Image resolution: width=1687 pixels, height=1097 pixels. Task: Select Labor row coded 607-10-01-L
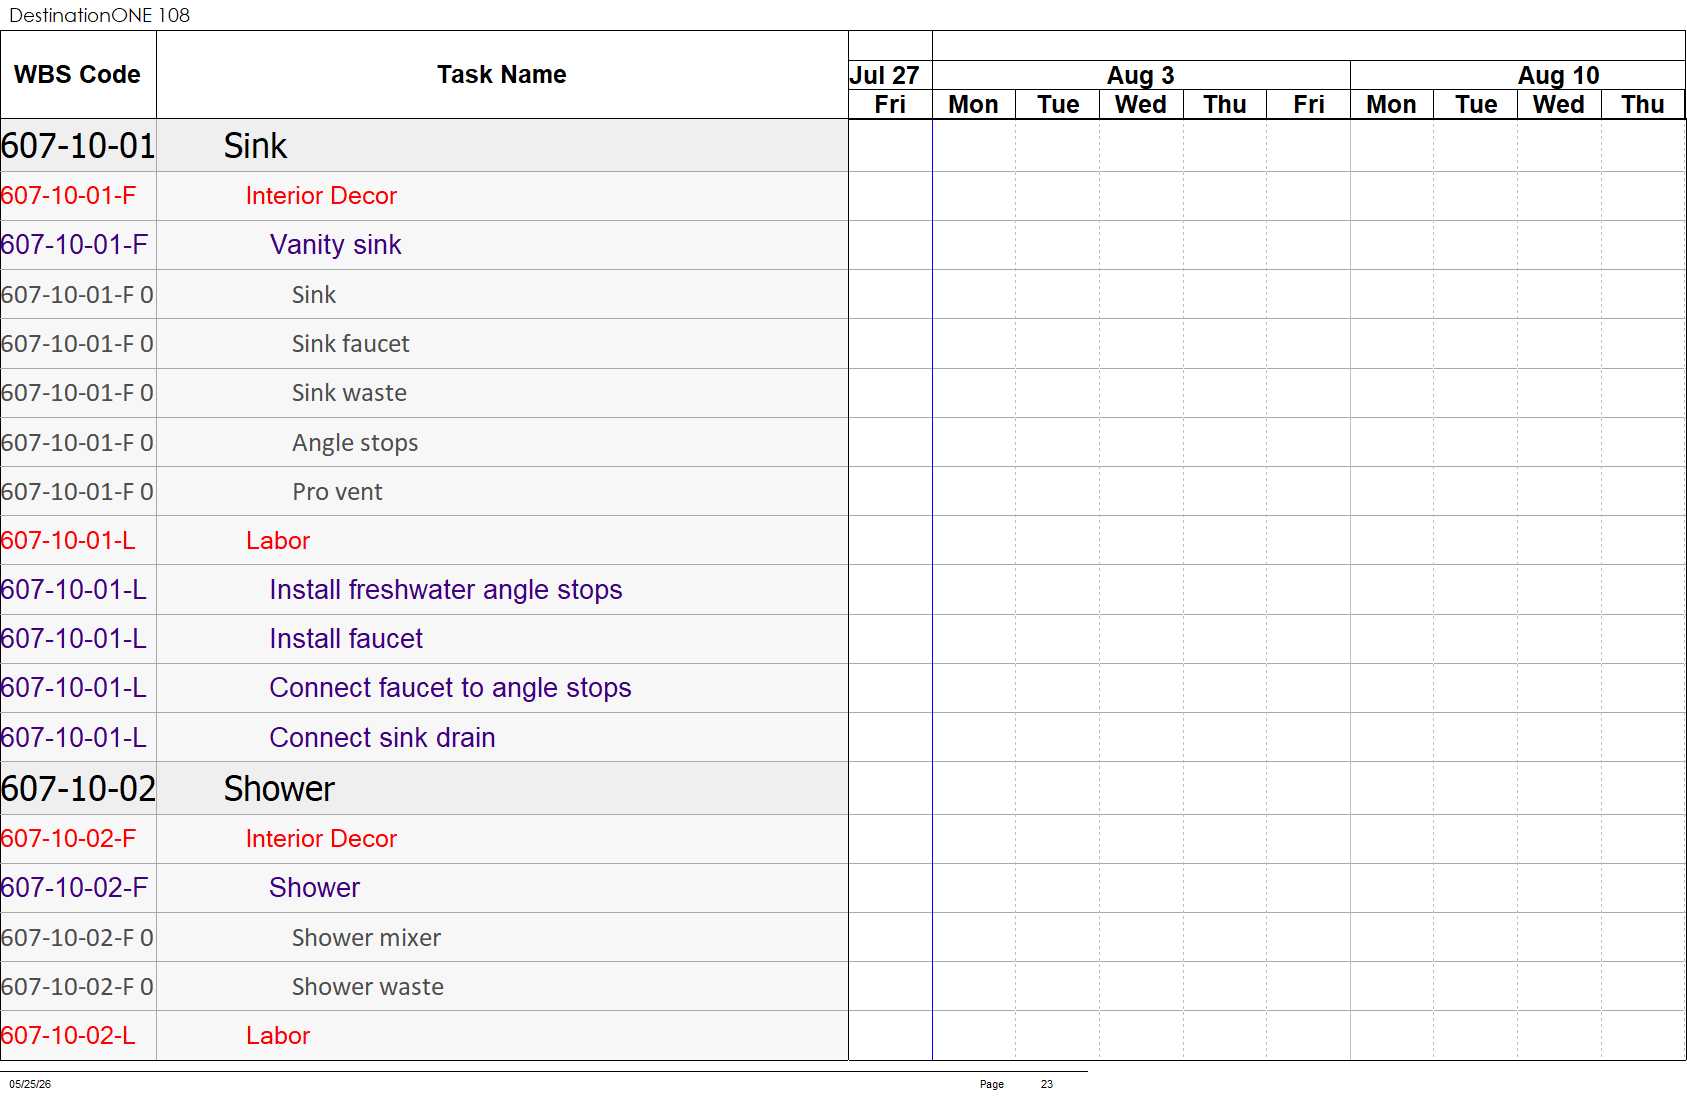[x=278, y=541]
